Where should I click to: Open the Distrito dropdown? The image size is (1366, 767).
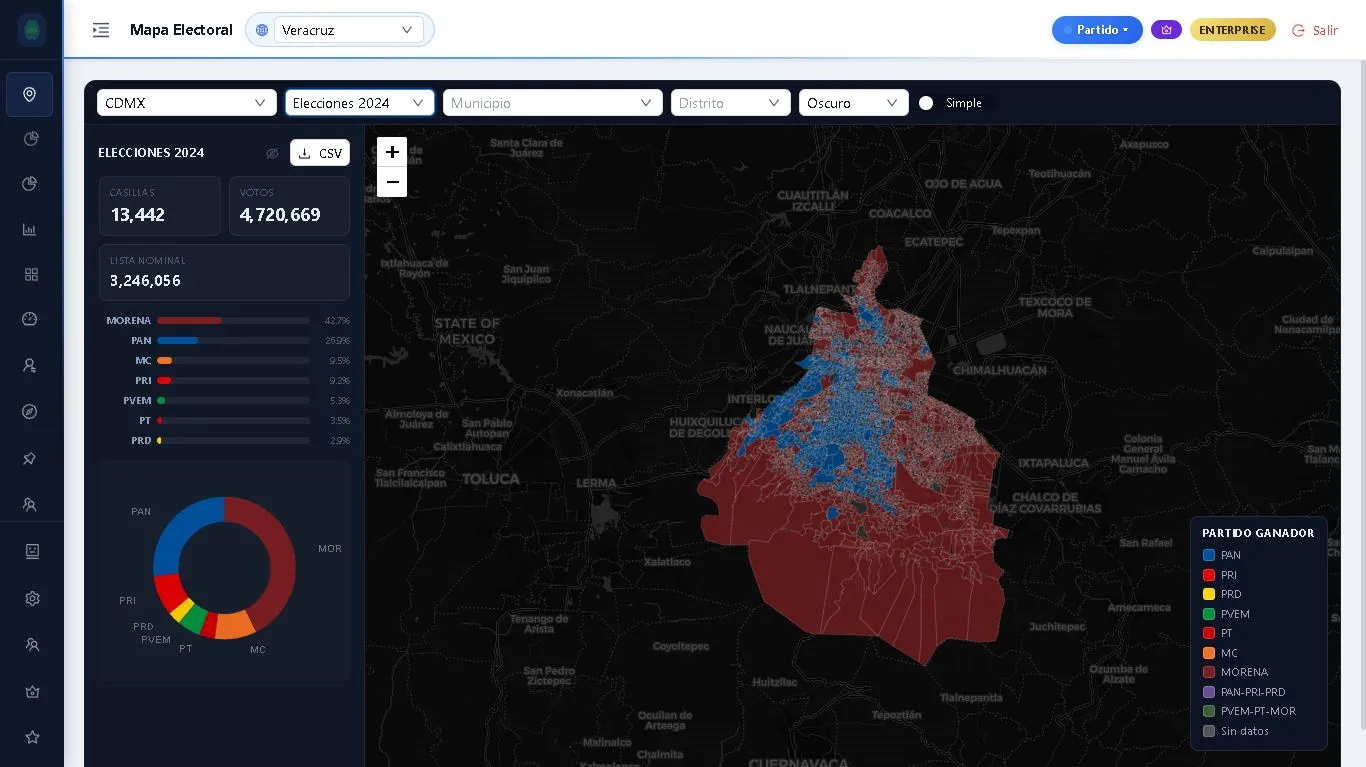[x=731, y=103]
